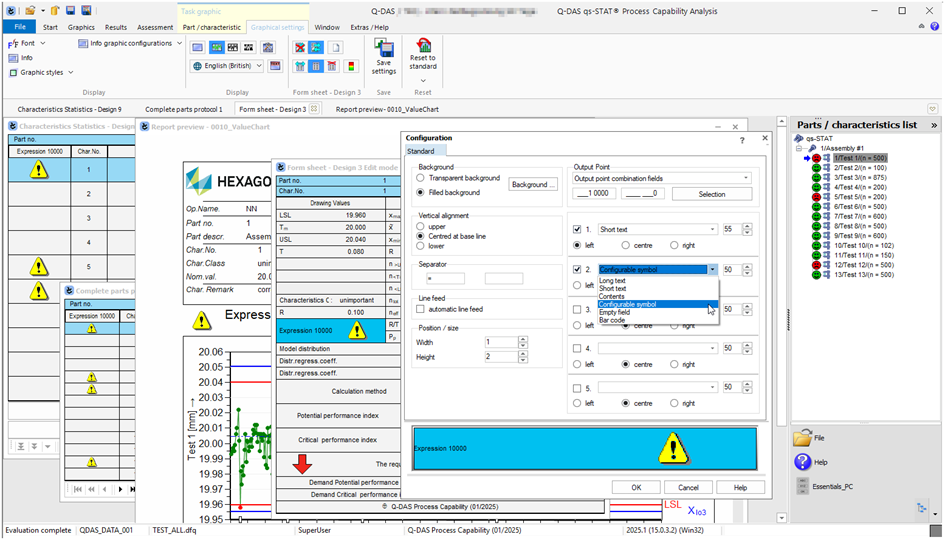Image resolution: width=945 pixels, height=540 pixels.
Task: Check the field 5 checkbox
Action: tap(577, 388)
